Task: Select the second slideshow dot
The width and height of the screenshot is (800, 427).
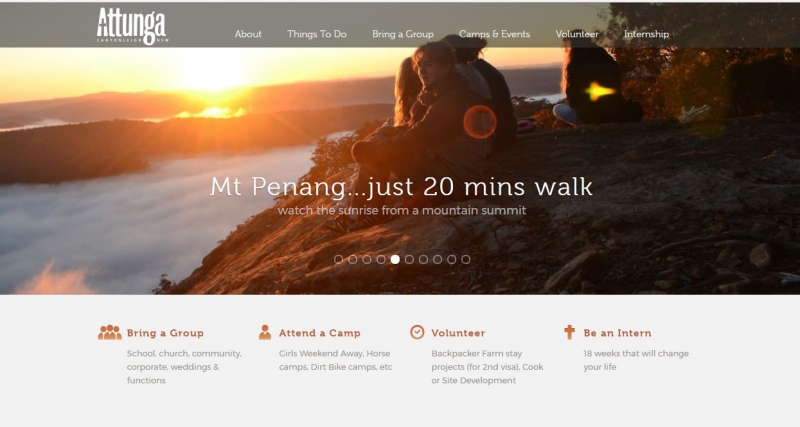Action: (x=353, y=259)
